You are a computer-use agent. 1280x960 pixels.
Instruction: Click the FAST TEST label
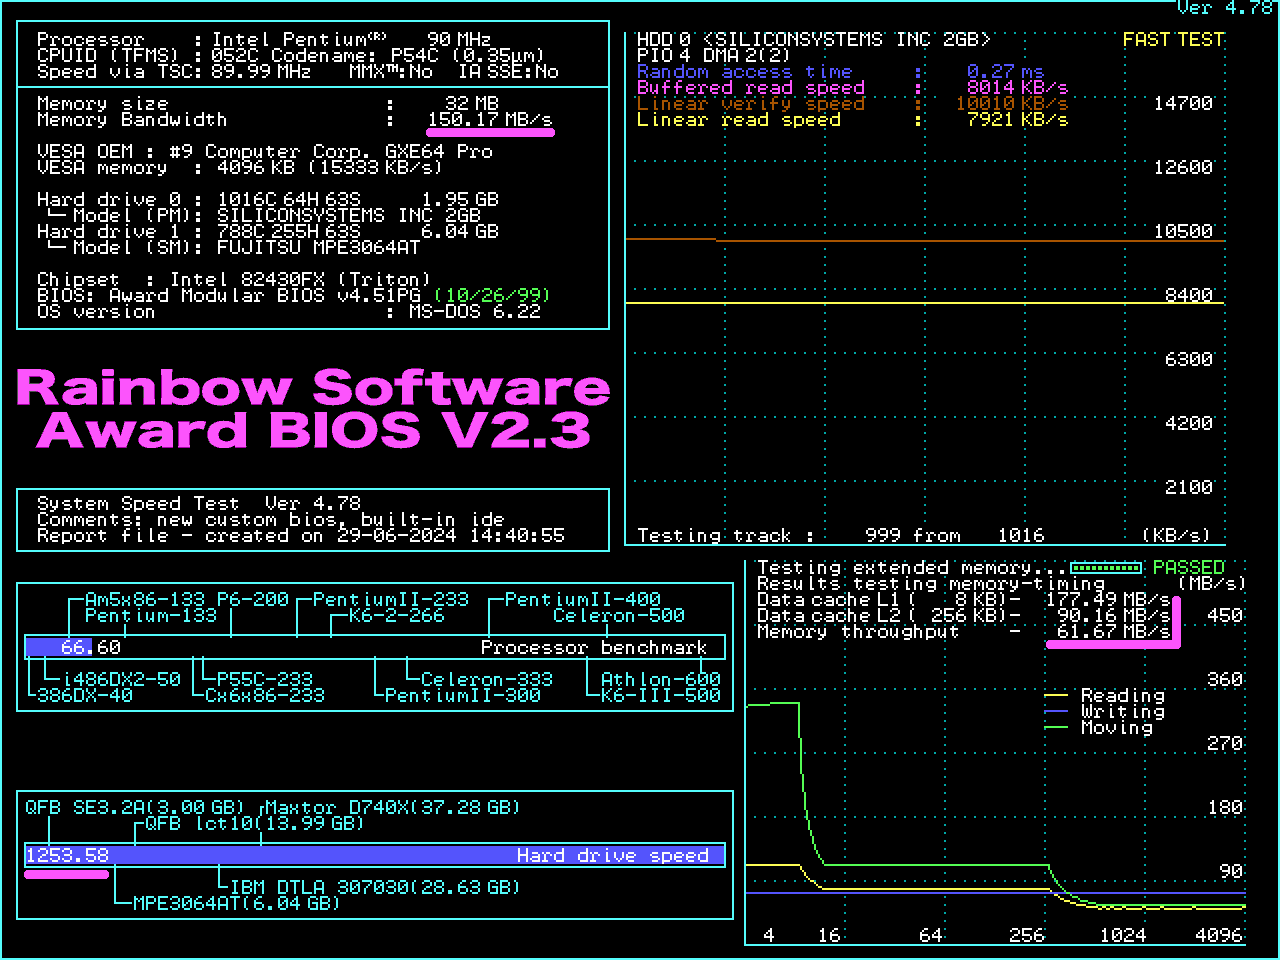point(1173,40)
